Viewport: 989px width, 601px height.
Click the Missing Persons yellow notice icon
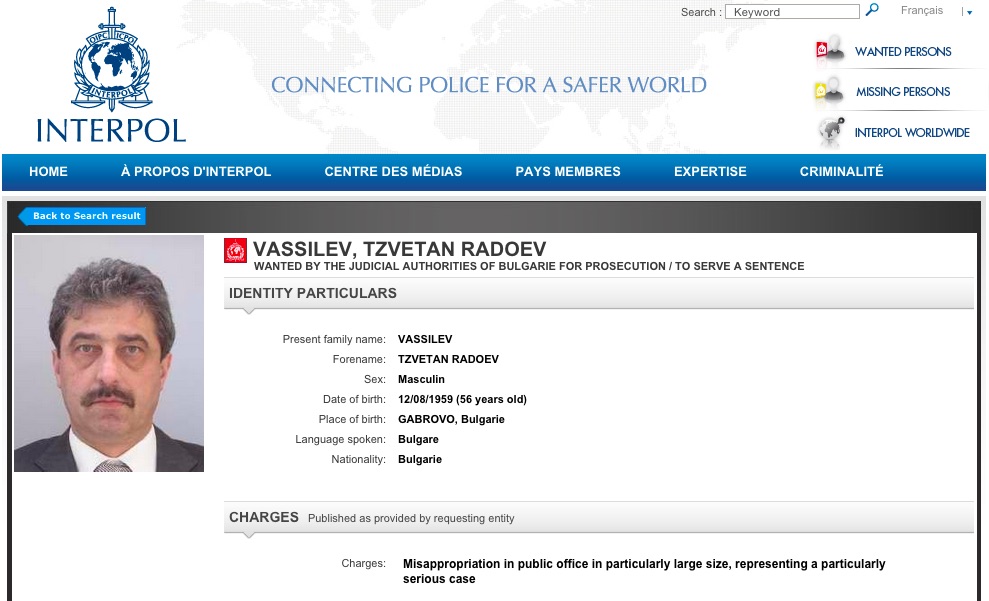pyautogui.click(x=829, y=91)
